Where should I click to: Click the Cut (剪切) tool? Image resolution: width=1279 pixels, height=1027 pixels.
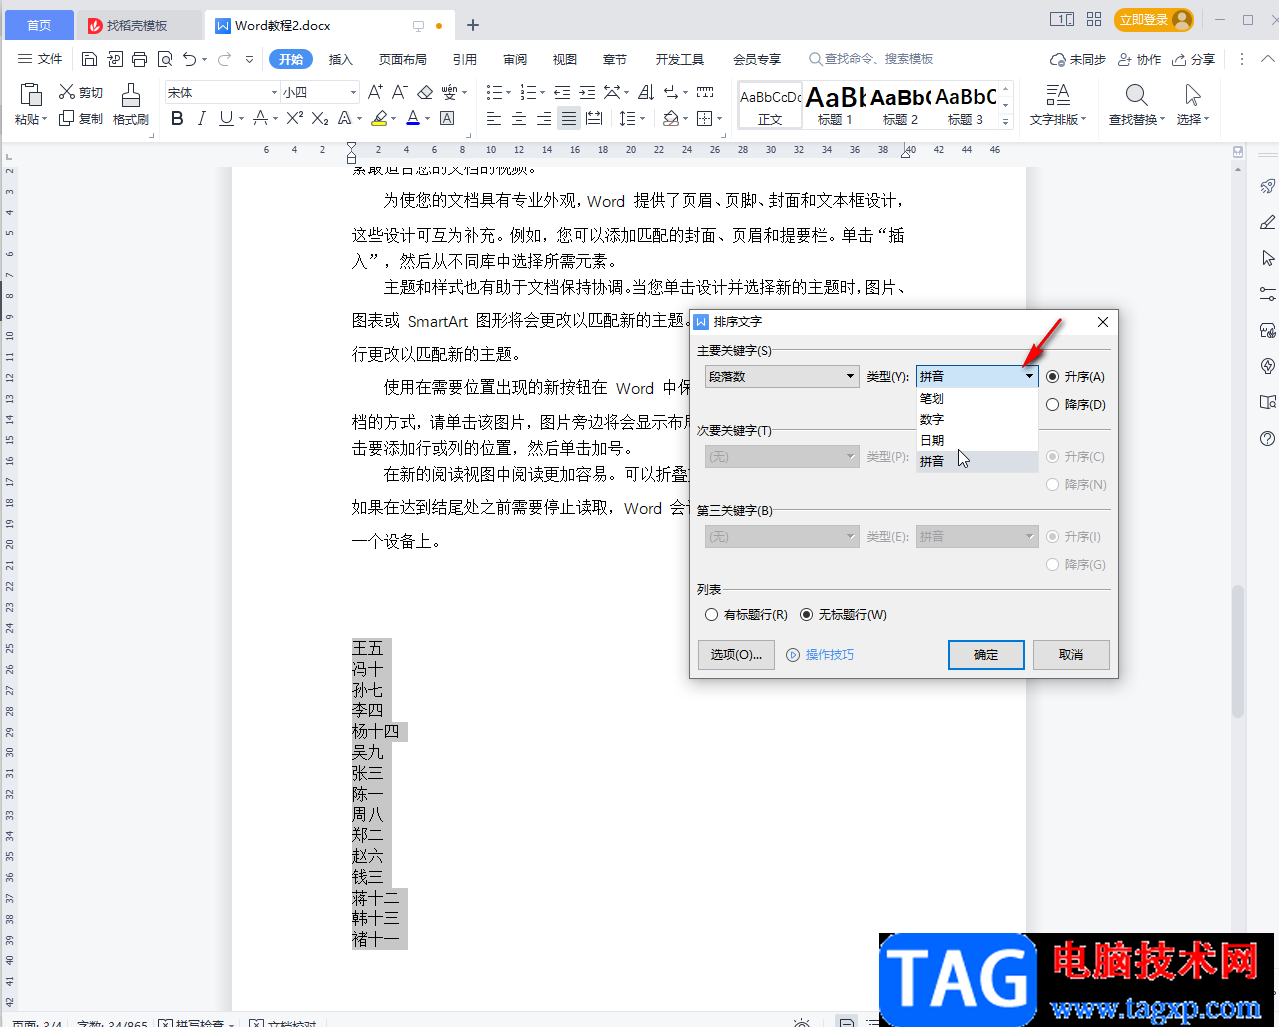coord(81,92)
